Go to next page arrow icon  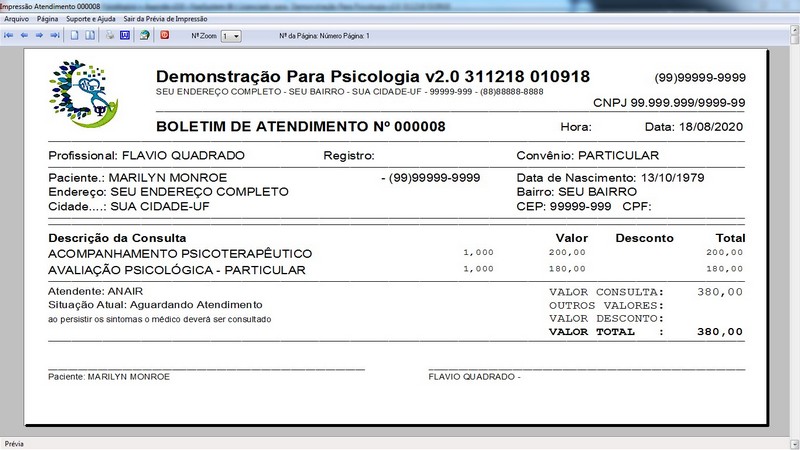pos(39,36)
